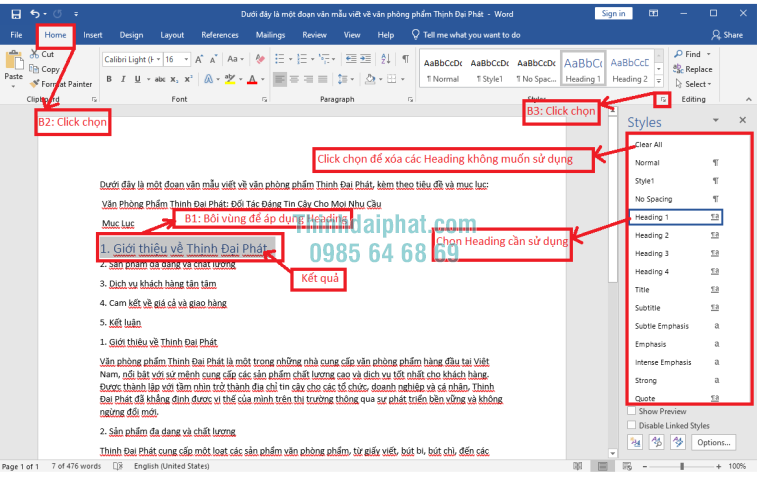Open the References tab
The image size is (768, 477).
tap(219, 35)
